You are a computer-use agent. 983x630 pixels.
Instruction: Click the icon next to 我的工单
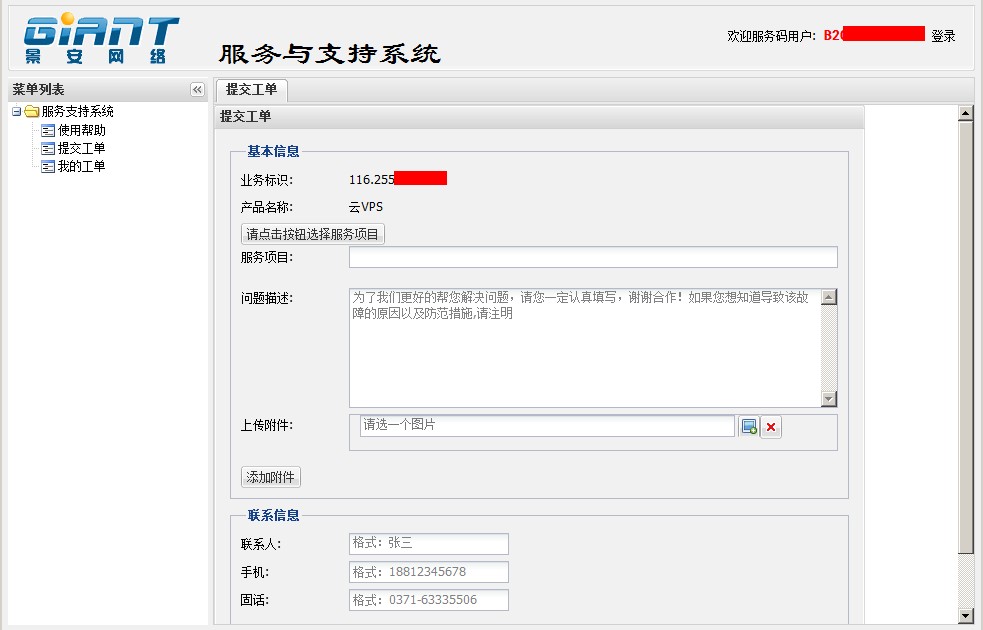coord(48,166)
